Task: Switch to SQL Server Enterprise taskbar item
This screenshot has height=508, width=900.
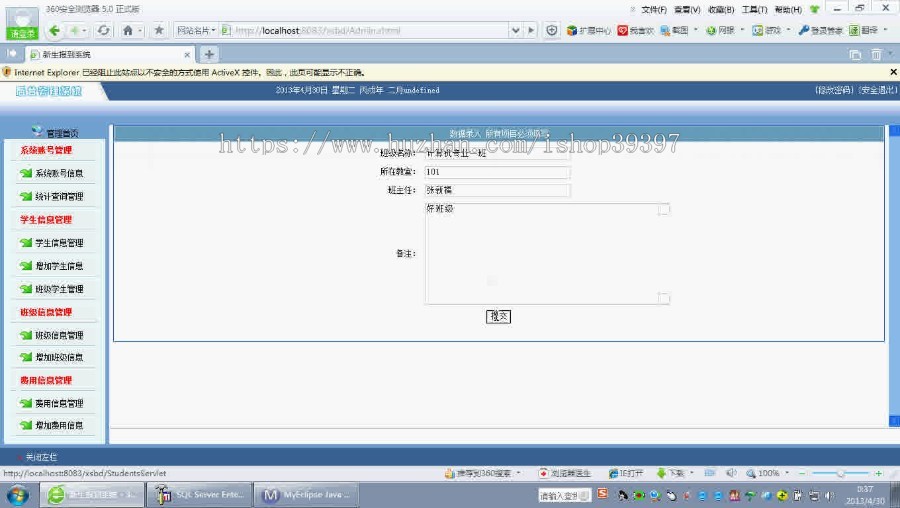Action: [x=199, y=494]
